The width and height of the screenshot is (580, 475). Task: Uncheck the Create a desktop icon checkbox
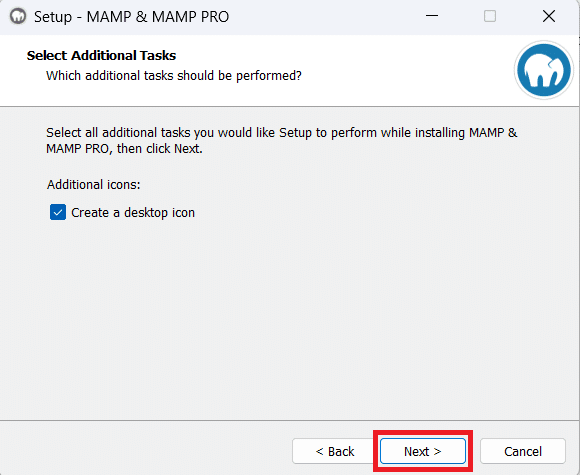click(58, 212)
